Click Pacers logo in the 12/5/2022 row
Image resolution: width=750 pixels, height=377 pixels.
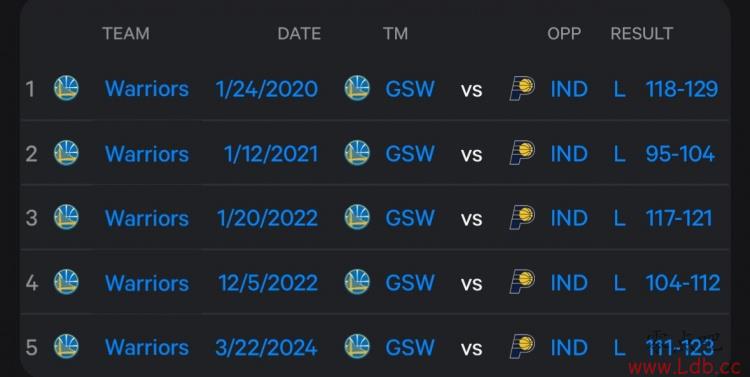pos(522,282)
